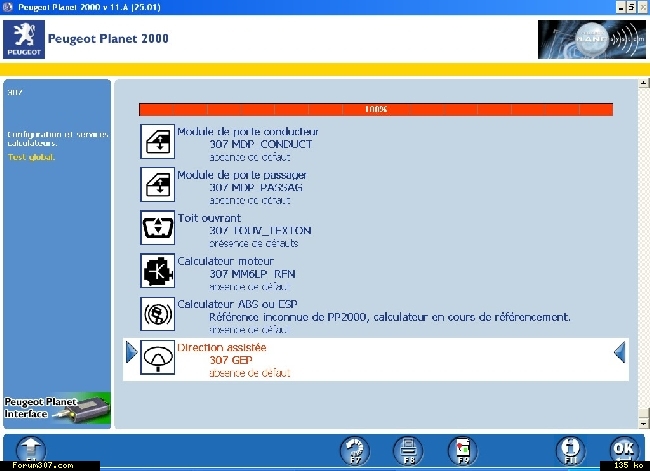This screenshot has width=650, height=471.
Task: Click the Peugeot Planet Interface device image
Action: 57,409
